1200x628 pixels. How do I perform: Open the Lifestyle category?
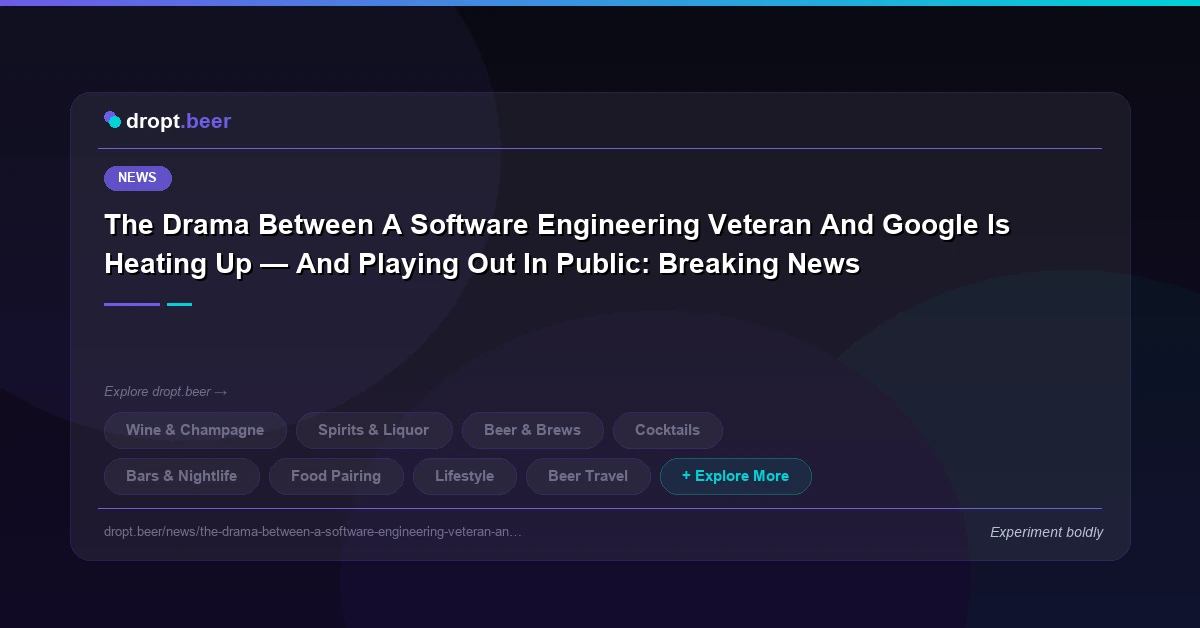point(464,476)
